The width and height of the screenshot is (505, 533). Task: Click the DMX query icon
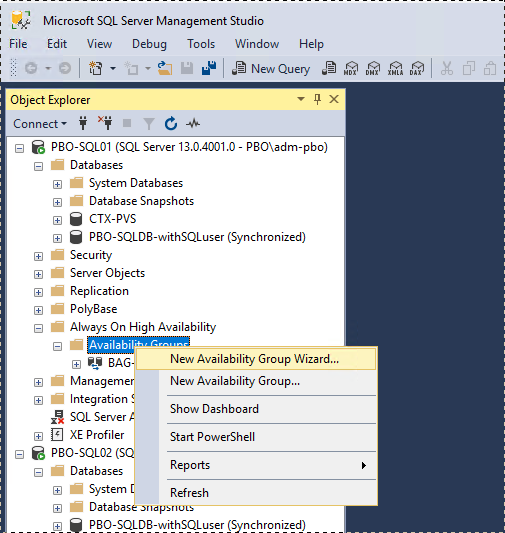(x=373, y=68)
